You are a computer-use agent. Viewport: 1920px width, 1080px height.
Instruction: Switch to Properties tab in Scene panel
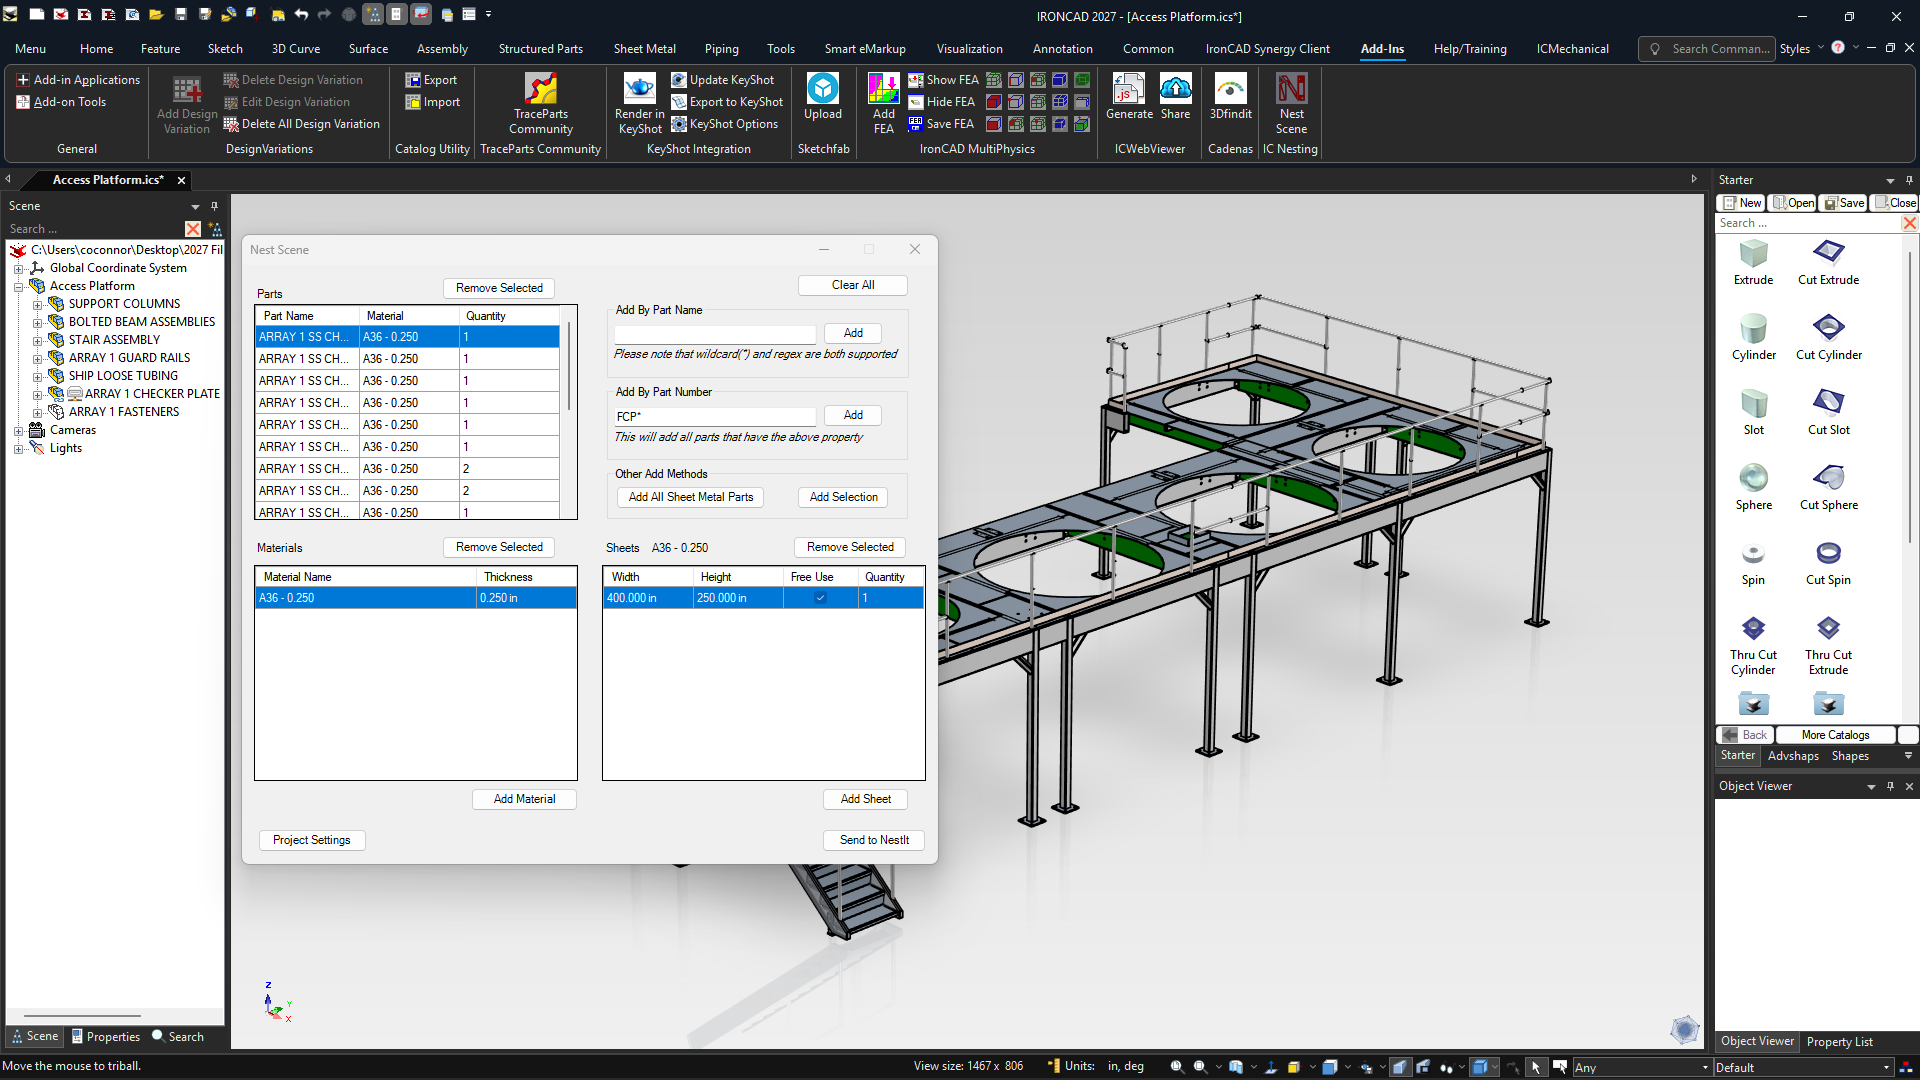click(x=106, y=1037)
